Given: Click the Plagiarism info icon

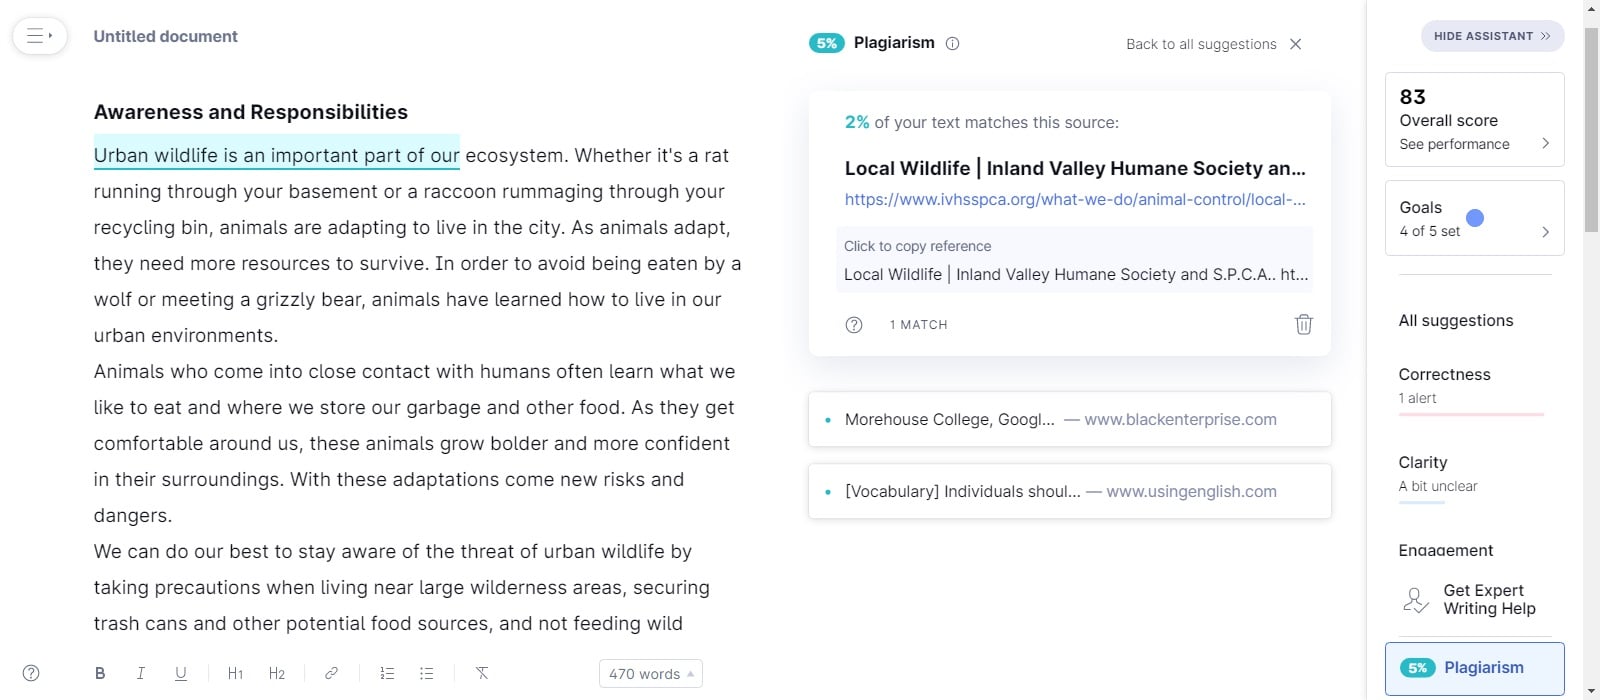Looking at the screenshot, I should click(952, 43).
